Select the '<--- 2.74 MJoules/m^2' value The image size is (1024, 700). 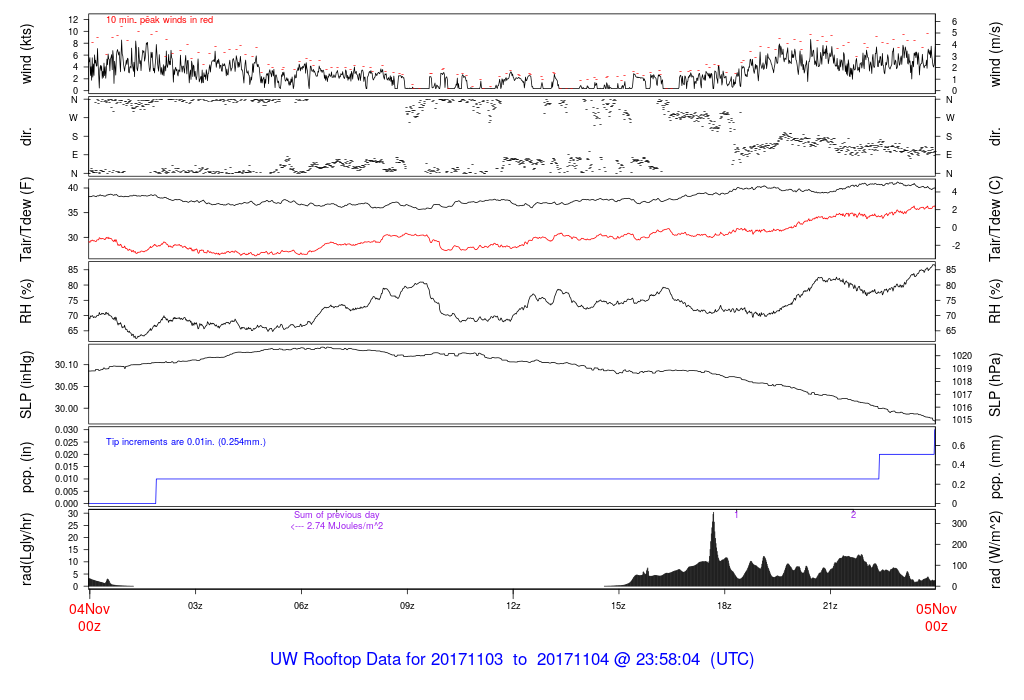click(336, 526)
